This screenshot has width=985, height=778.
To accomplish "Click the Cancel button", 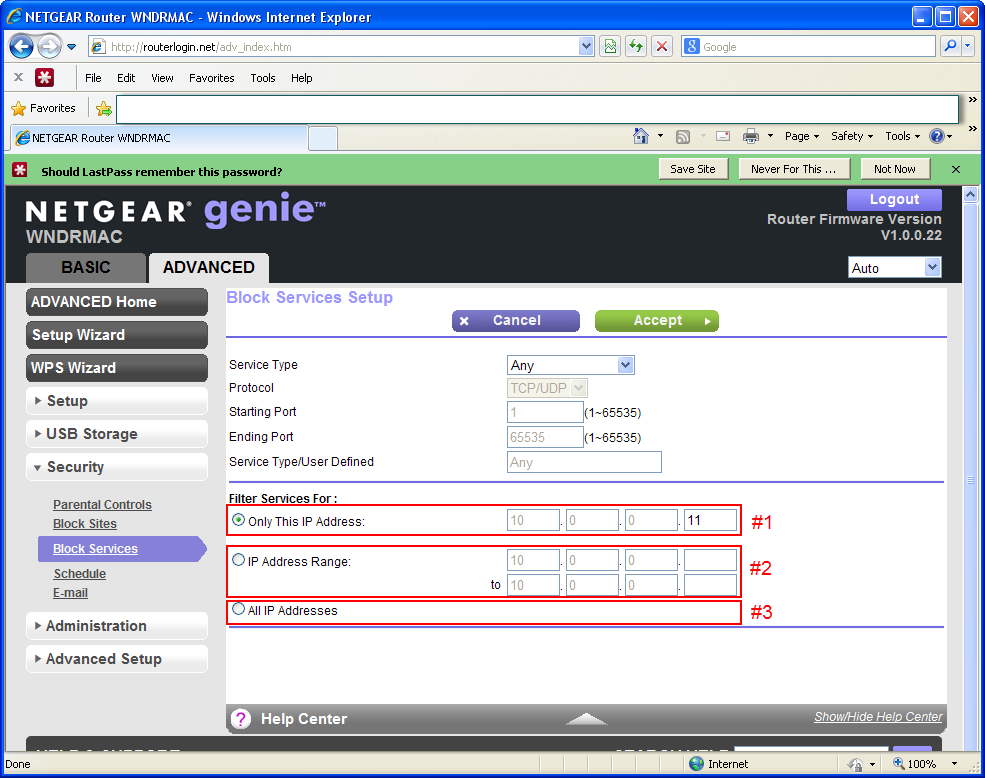I will [x=516, y=321].
